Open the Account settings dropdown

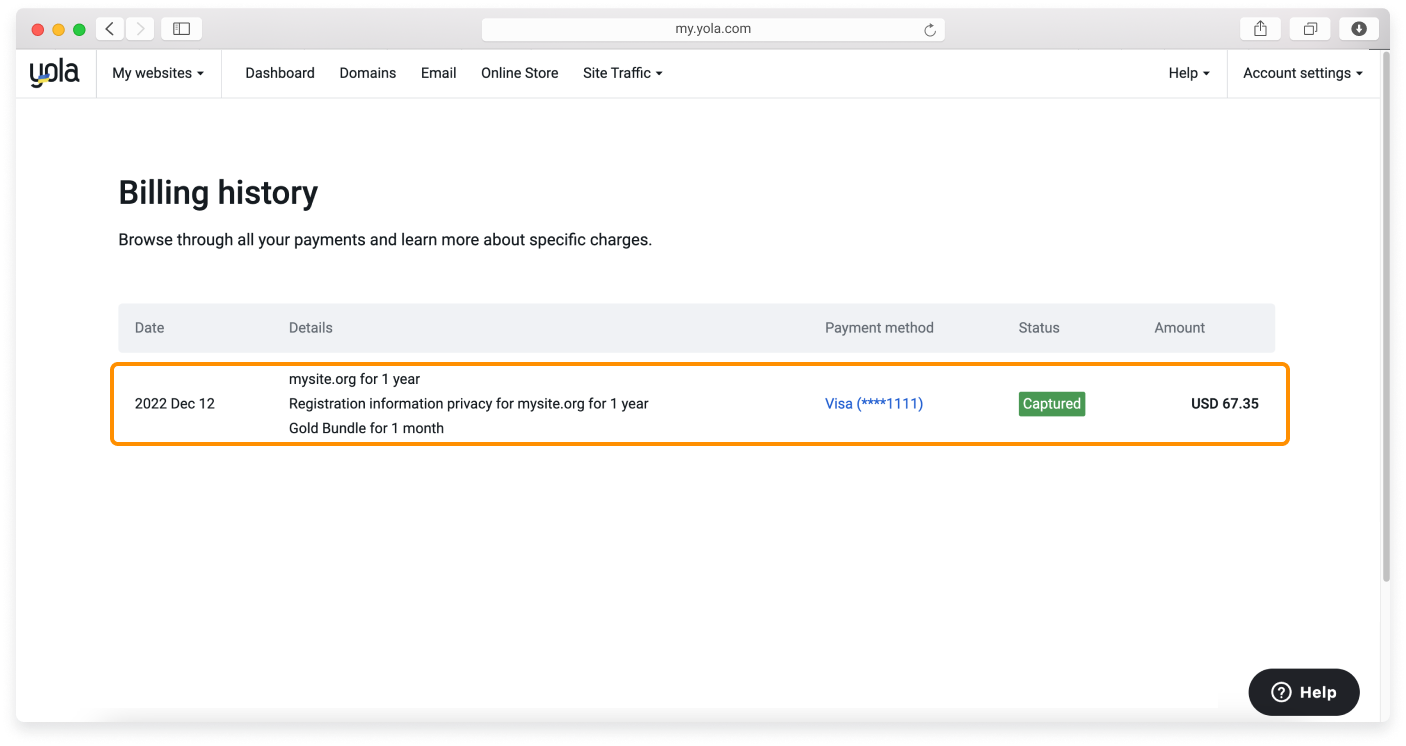[1300, 72]
